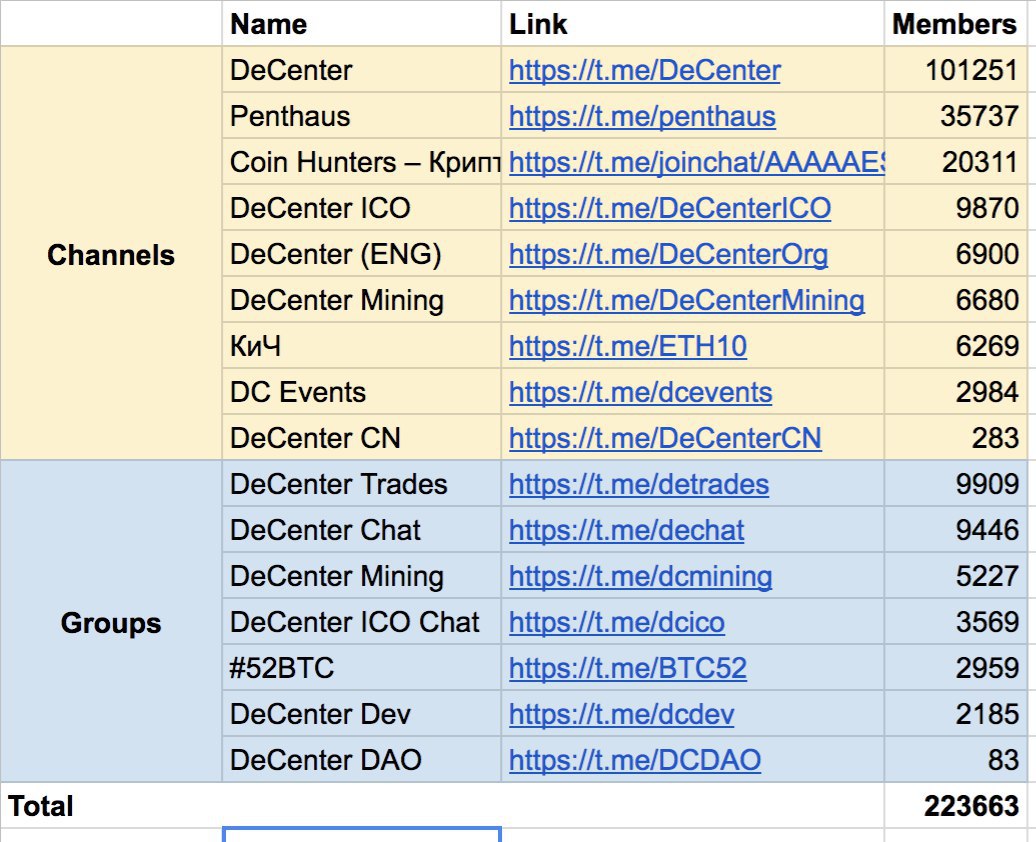Click the https://t.me/BTC52 link
This screenshot has width=1036, height=842.
coord(628,668)
